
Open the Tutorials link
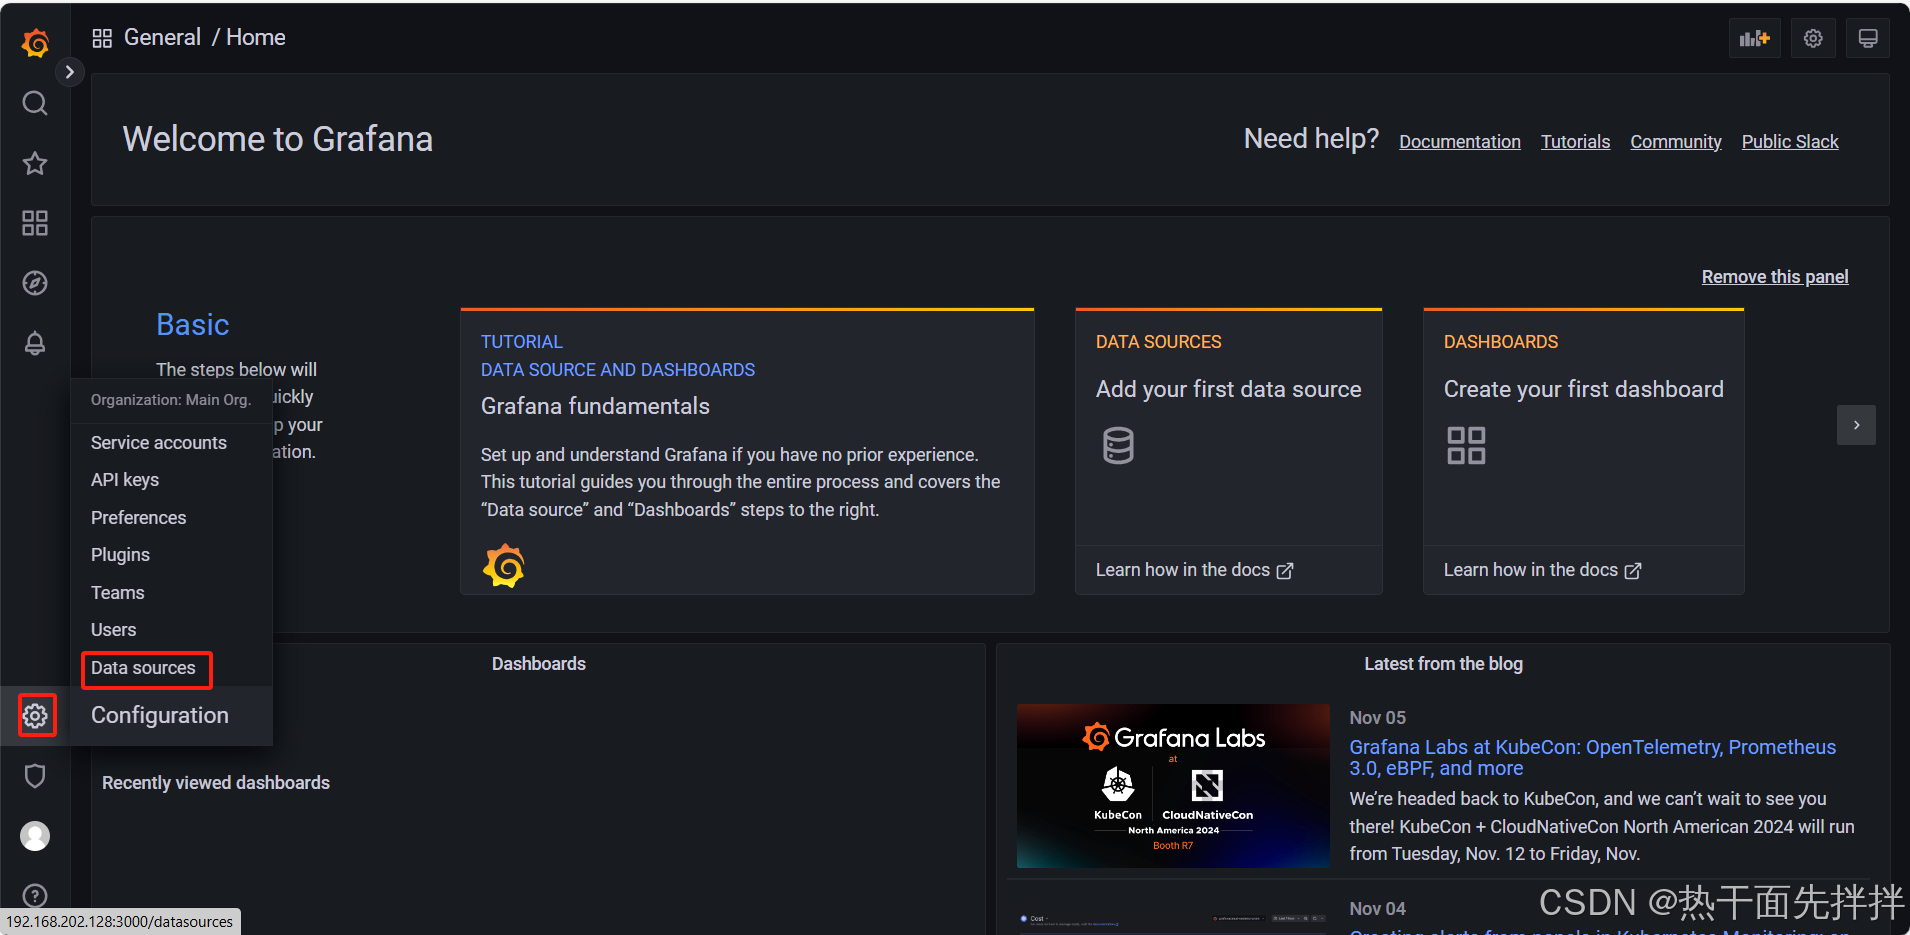tap(1575, 142)
